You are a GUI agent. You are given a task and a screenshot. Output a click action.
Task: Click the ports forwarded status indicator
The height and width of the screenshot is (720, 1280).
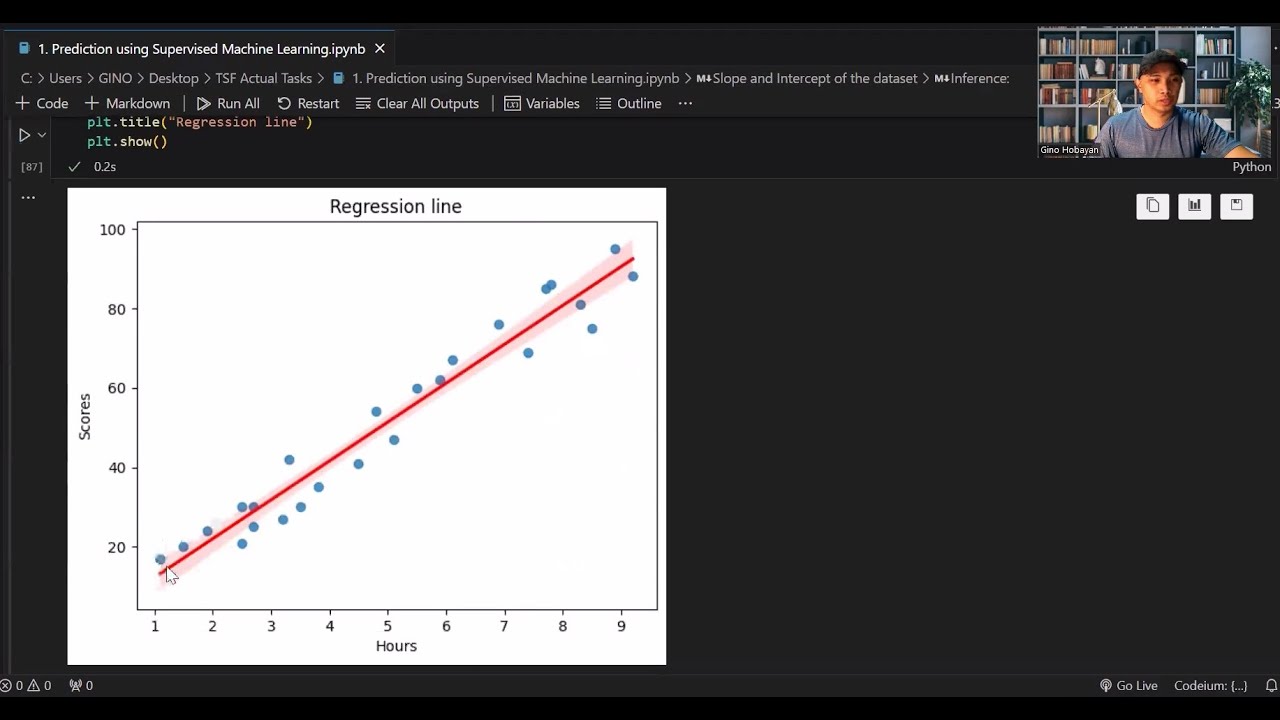[80, 686]
